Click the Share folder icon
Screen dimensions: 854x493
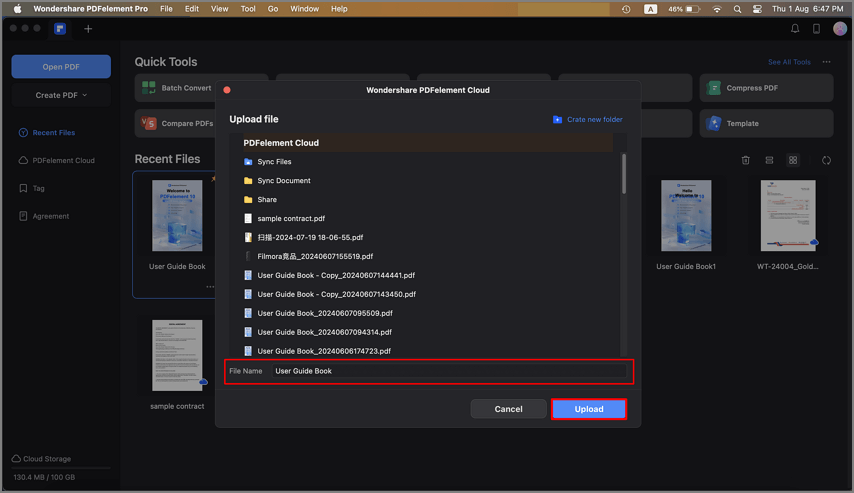(x=248, y=199)
